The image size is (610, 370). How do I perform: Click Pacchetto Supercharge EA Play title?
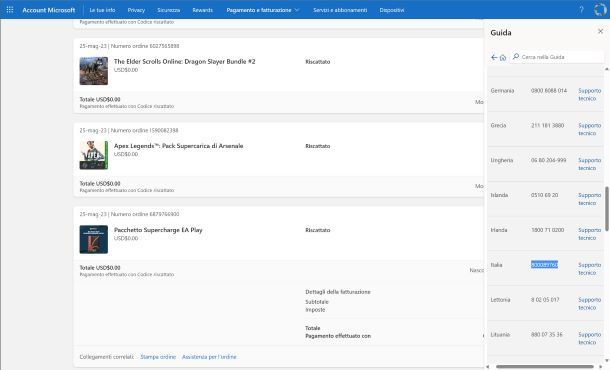click(x=158, y=230)
